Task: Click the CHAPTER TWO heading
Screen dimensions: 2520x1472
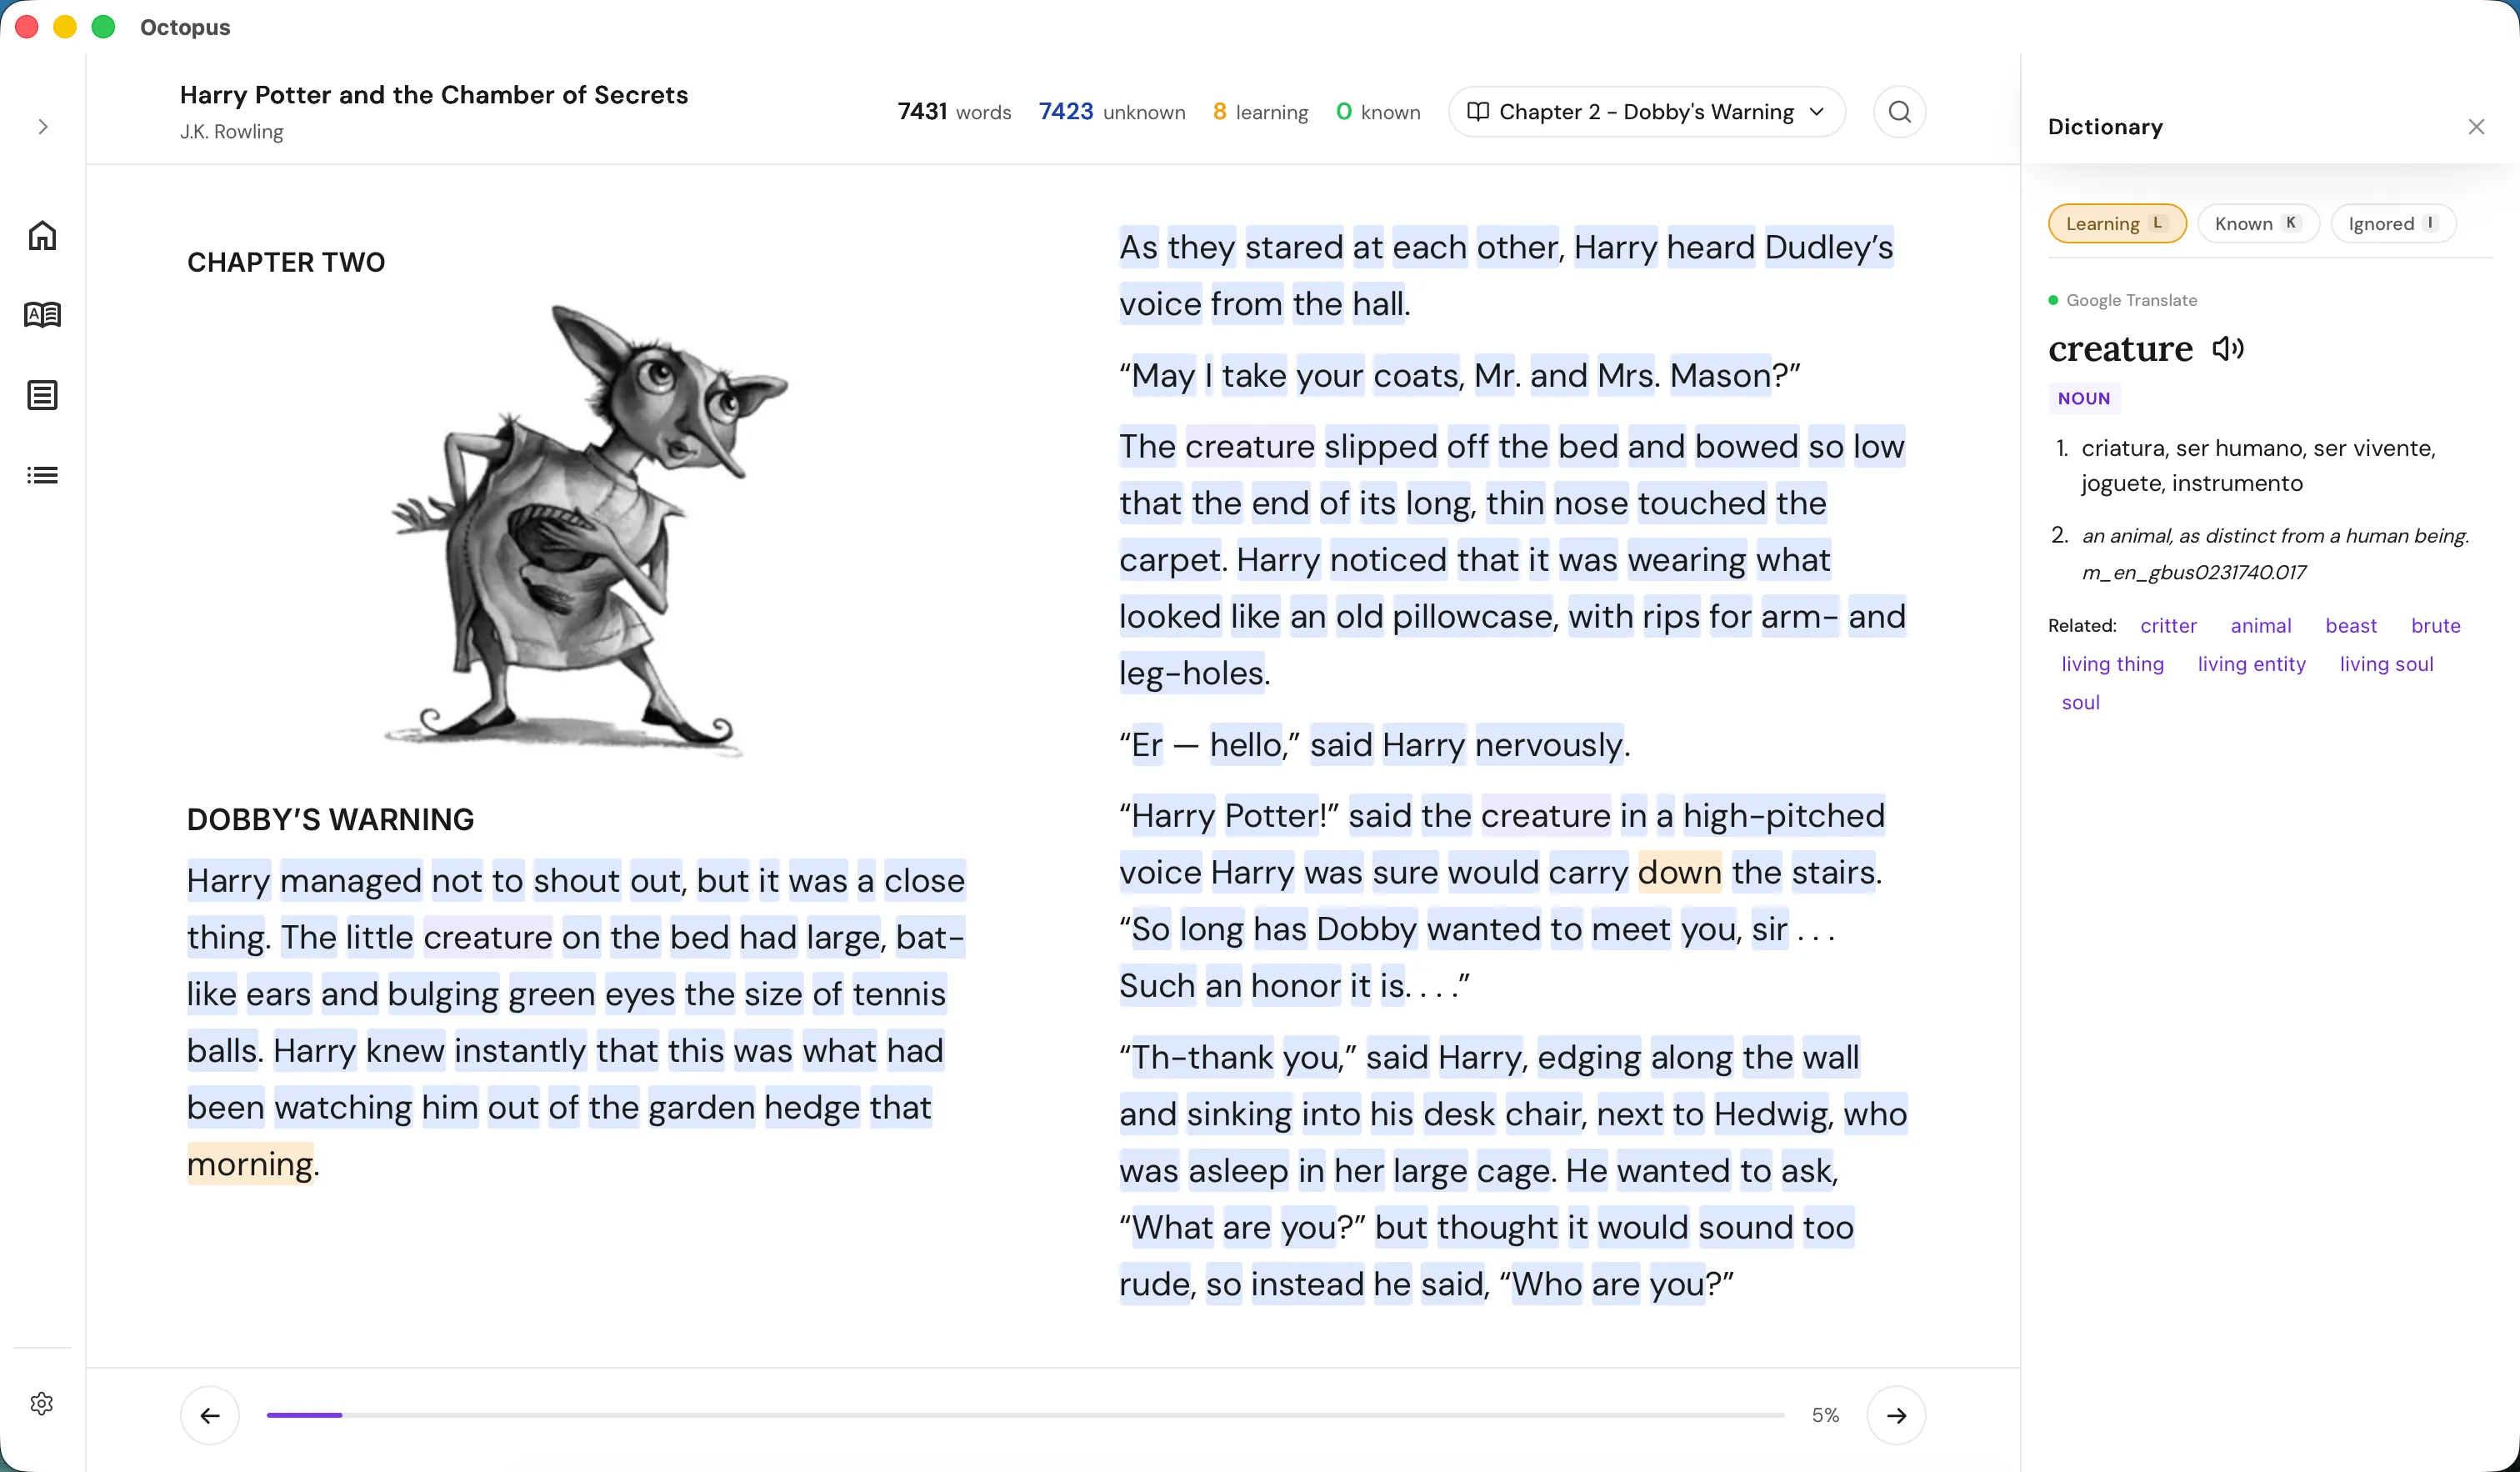Action: point(286,262)
